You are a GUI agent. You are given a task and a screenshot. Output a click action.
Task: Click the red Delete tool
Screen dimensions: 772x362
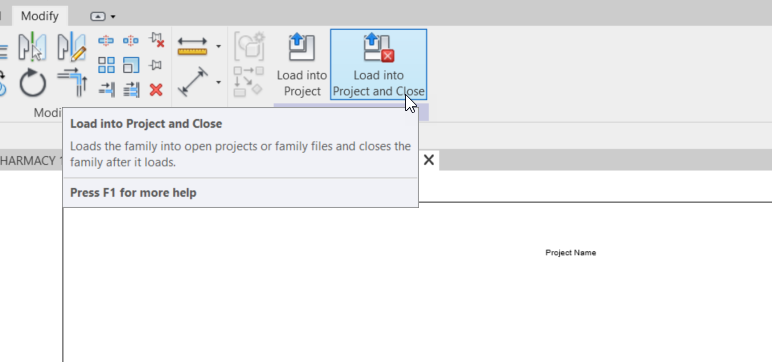156,90
